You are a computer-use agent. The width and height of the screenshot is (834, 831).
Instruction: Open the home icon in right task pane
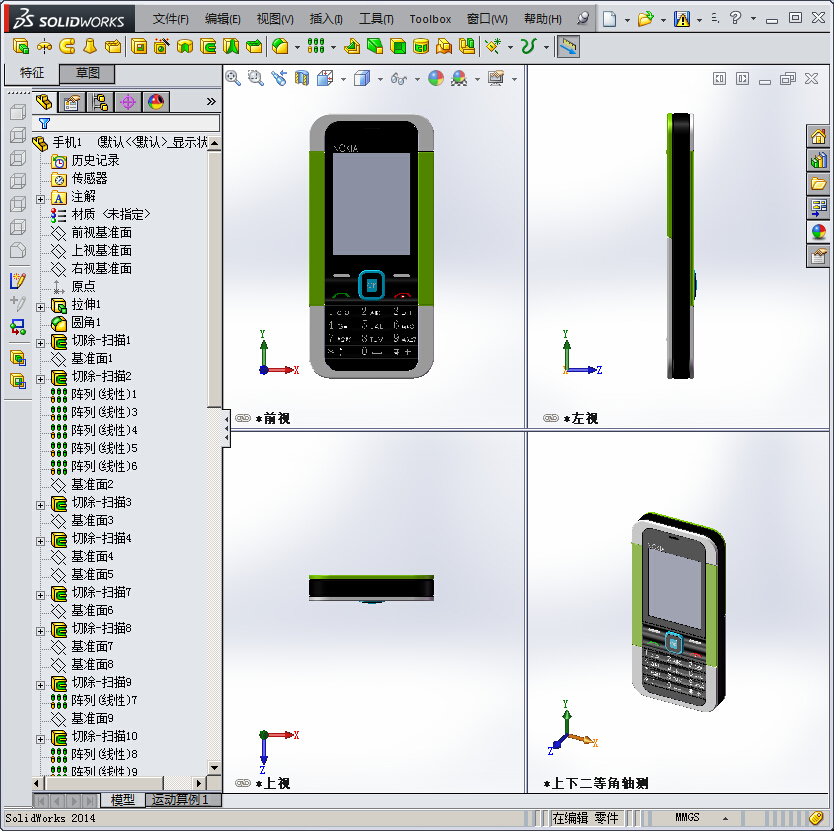[x=817, y=135]
